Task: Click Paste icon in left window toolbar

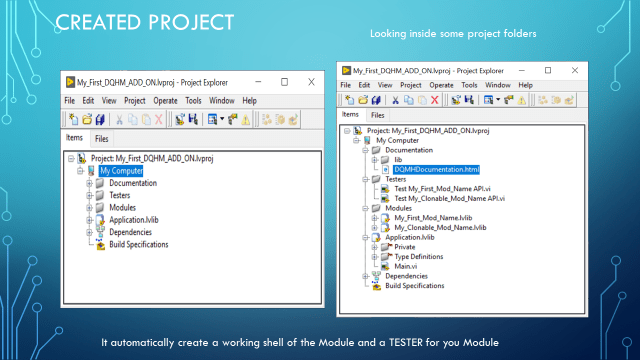Action: click(x=146, y=119)
